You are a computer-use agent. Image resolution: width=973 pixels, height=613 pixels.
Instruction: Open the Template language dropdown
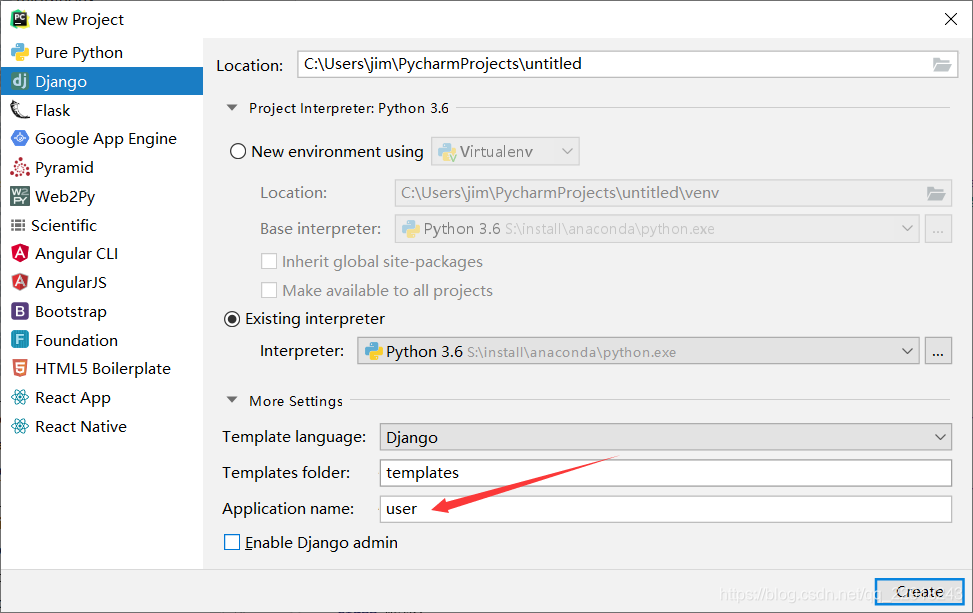pos(665,437)
